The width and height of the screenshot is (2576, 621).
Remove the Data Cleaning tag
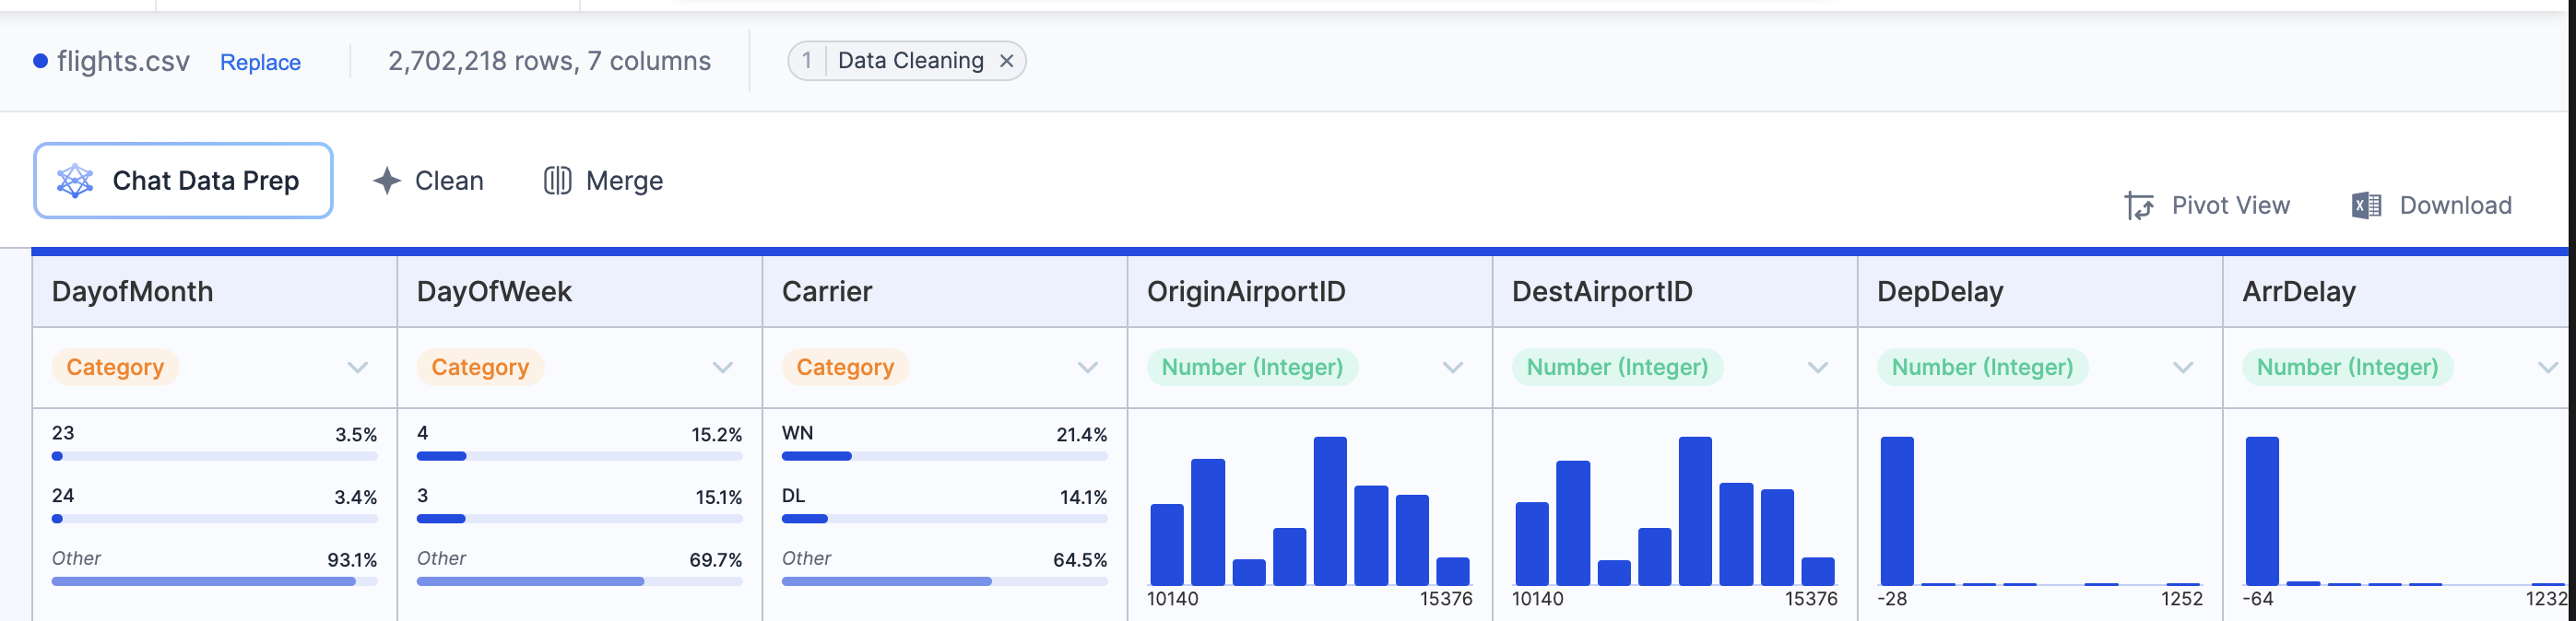pos(1006,61)
